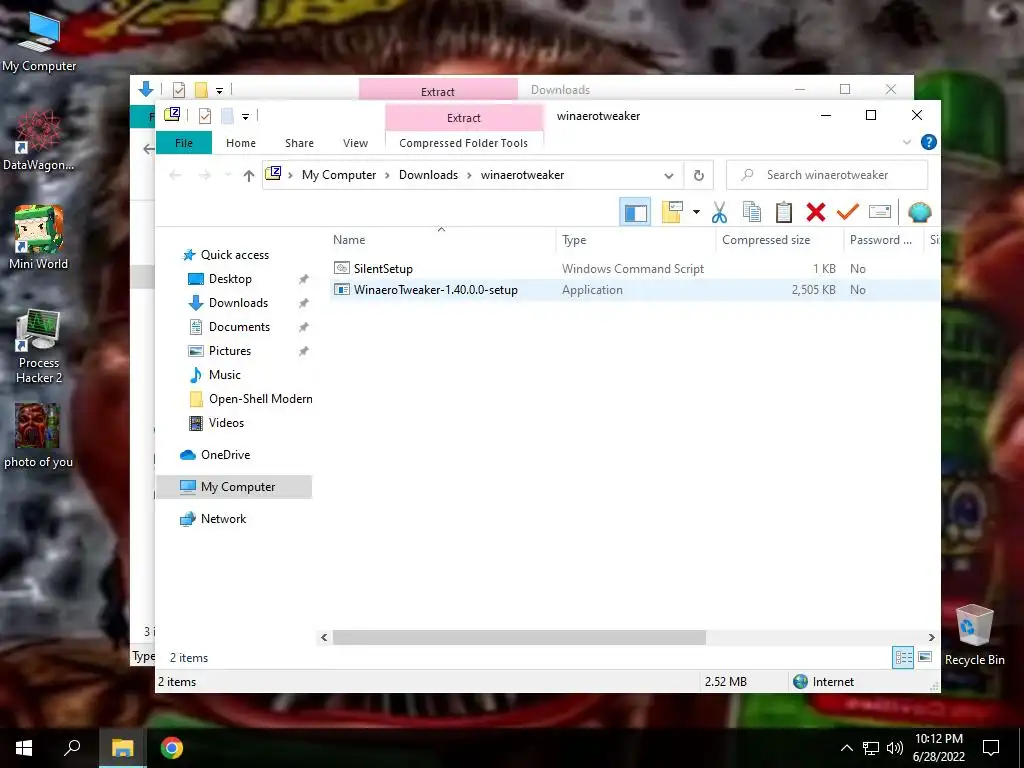Open Google Chrome from the taskbar

[x=172, y=747]
